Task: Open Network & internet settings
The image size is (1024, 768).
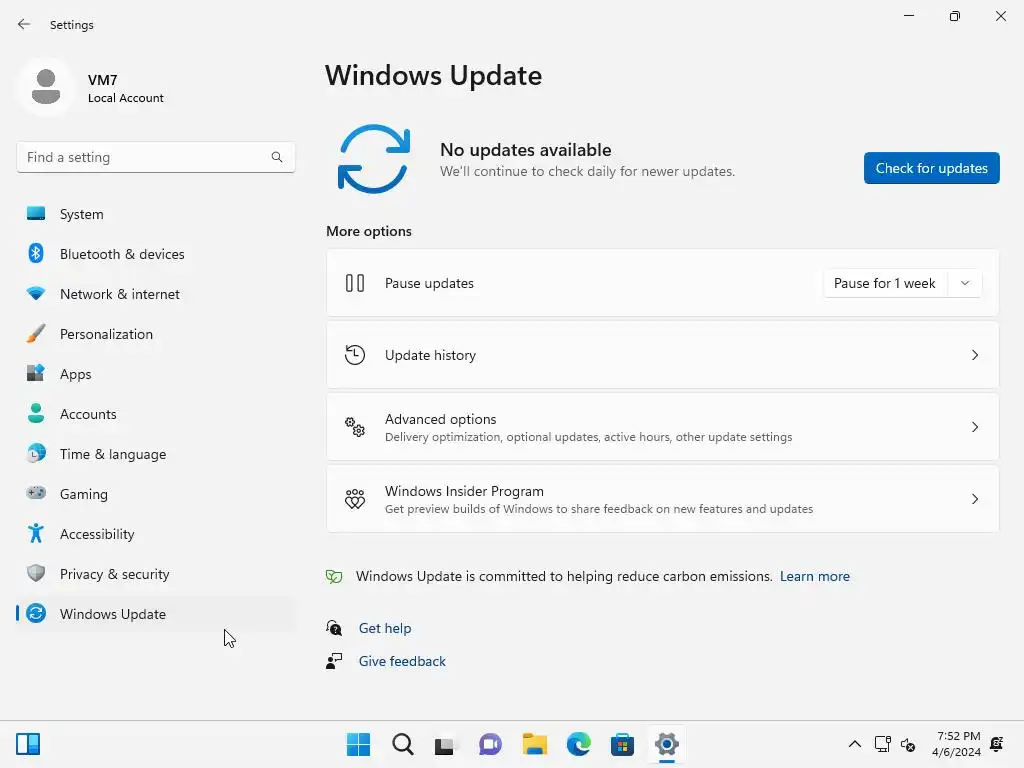Action: (155, 294)
